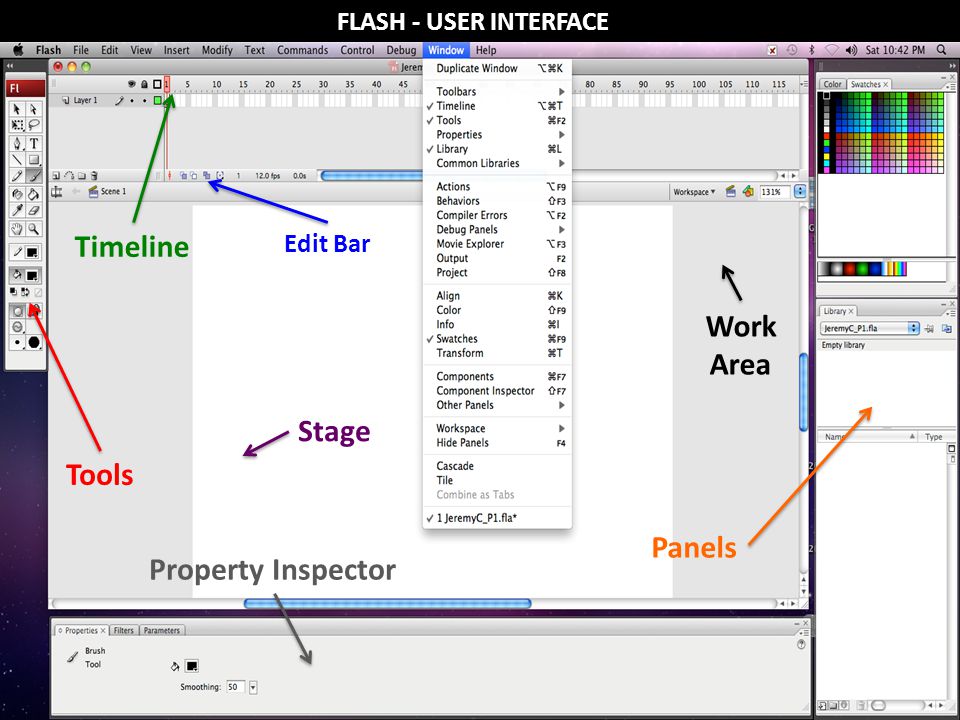Image resolution: width=960 pixels, height=720 pixels.
Task: Click the Fill color swatch in Tools
Action: click(x=32, y=276)
